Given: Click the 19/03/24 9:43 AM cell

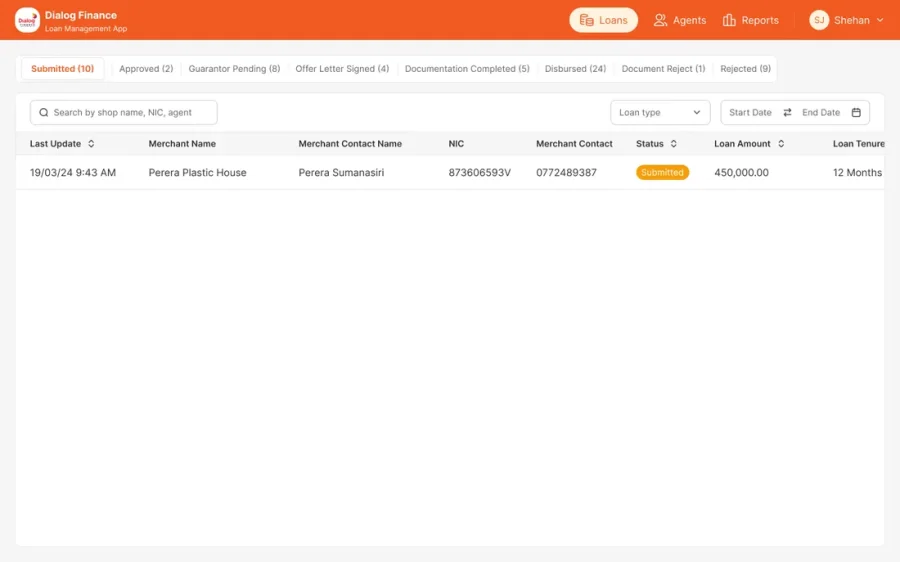Looking at the screenshot, I should point(73,172).
